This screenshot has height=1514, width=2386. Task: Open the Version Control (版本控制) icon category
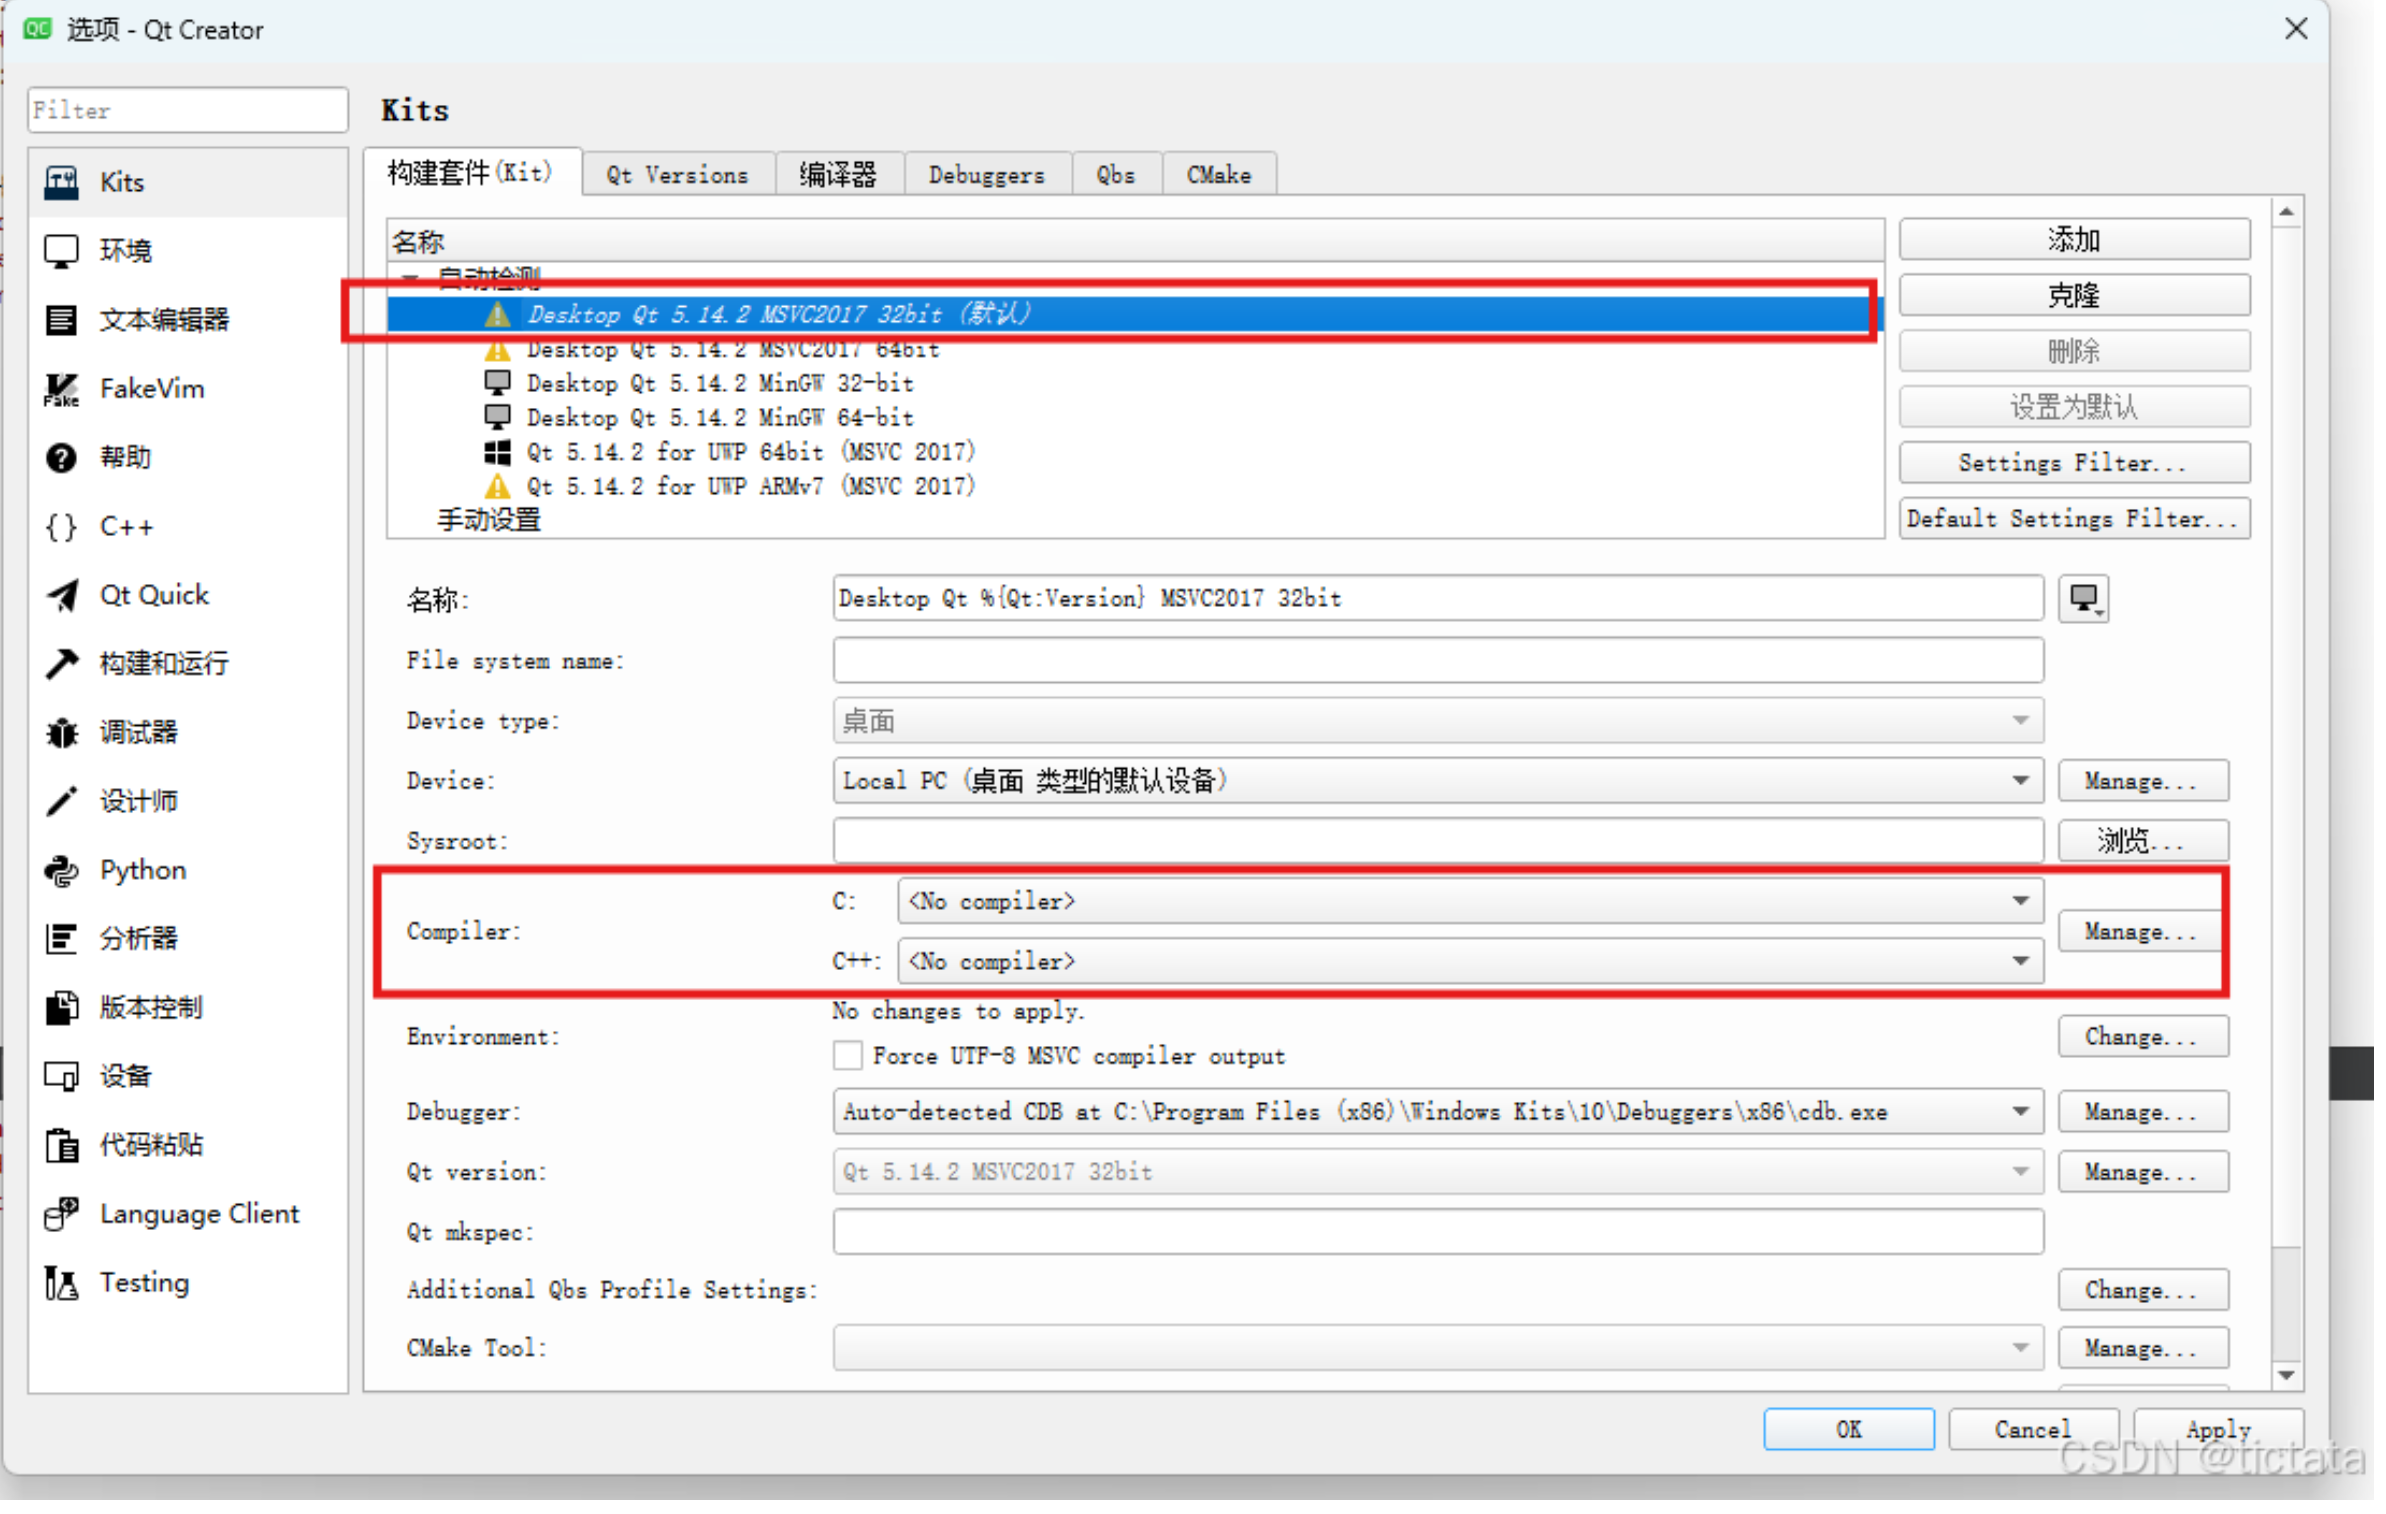61,1009
